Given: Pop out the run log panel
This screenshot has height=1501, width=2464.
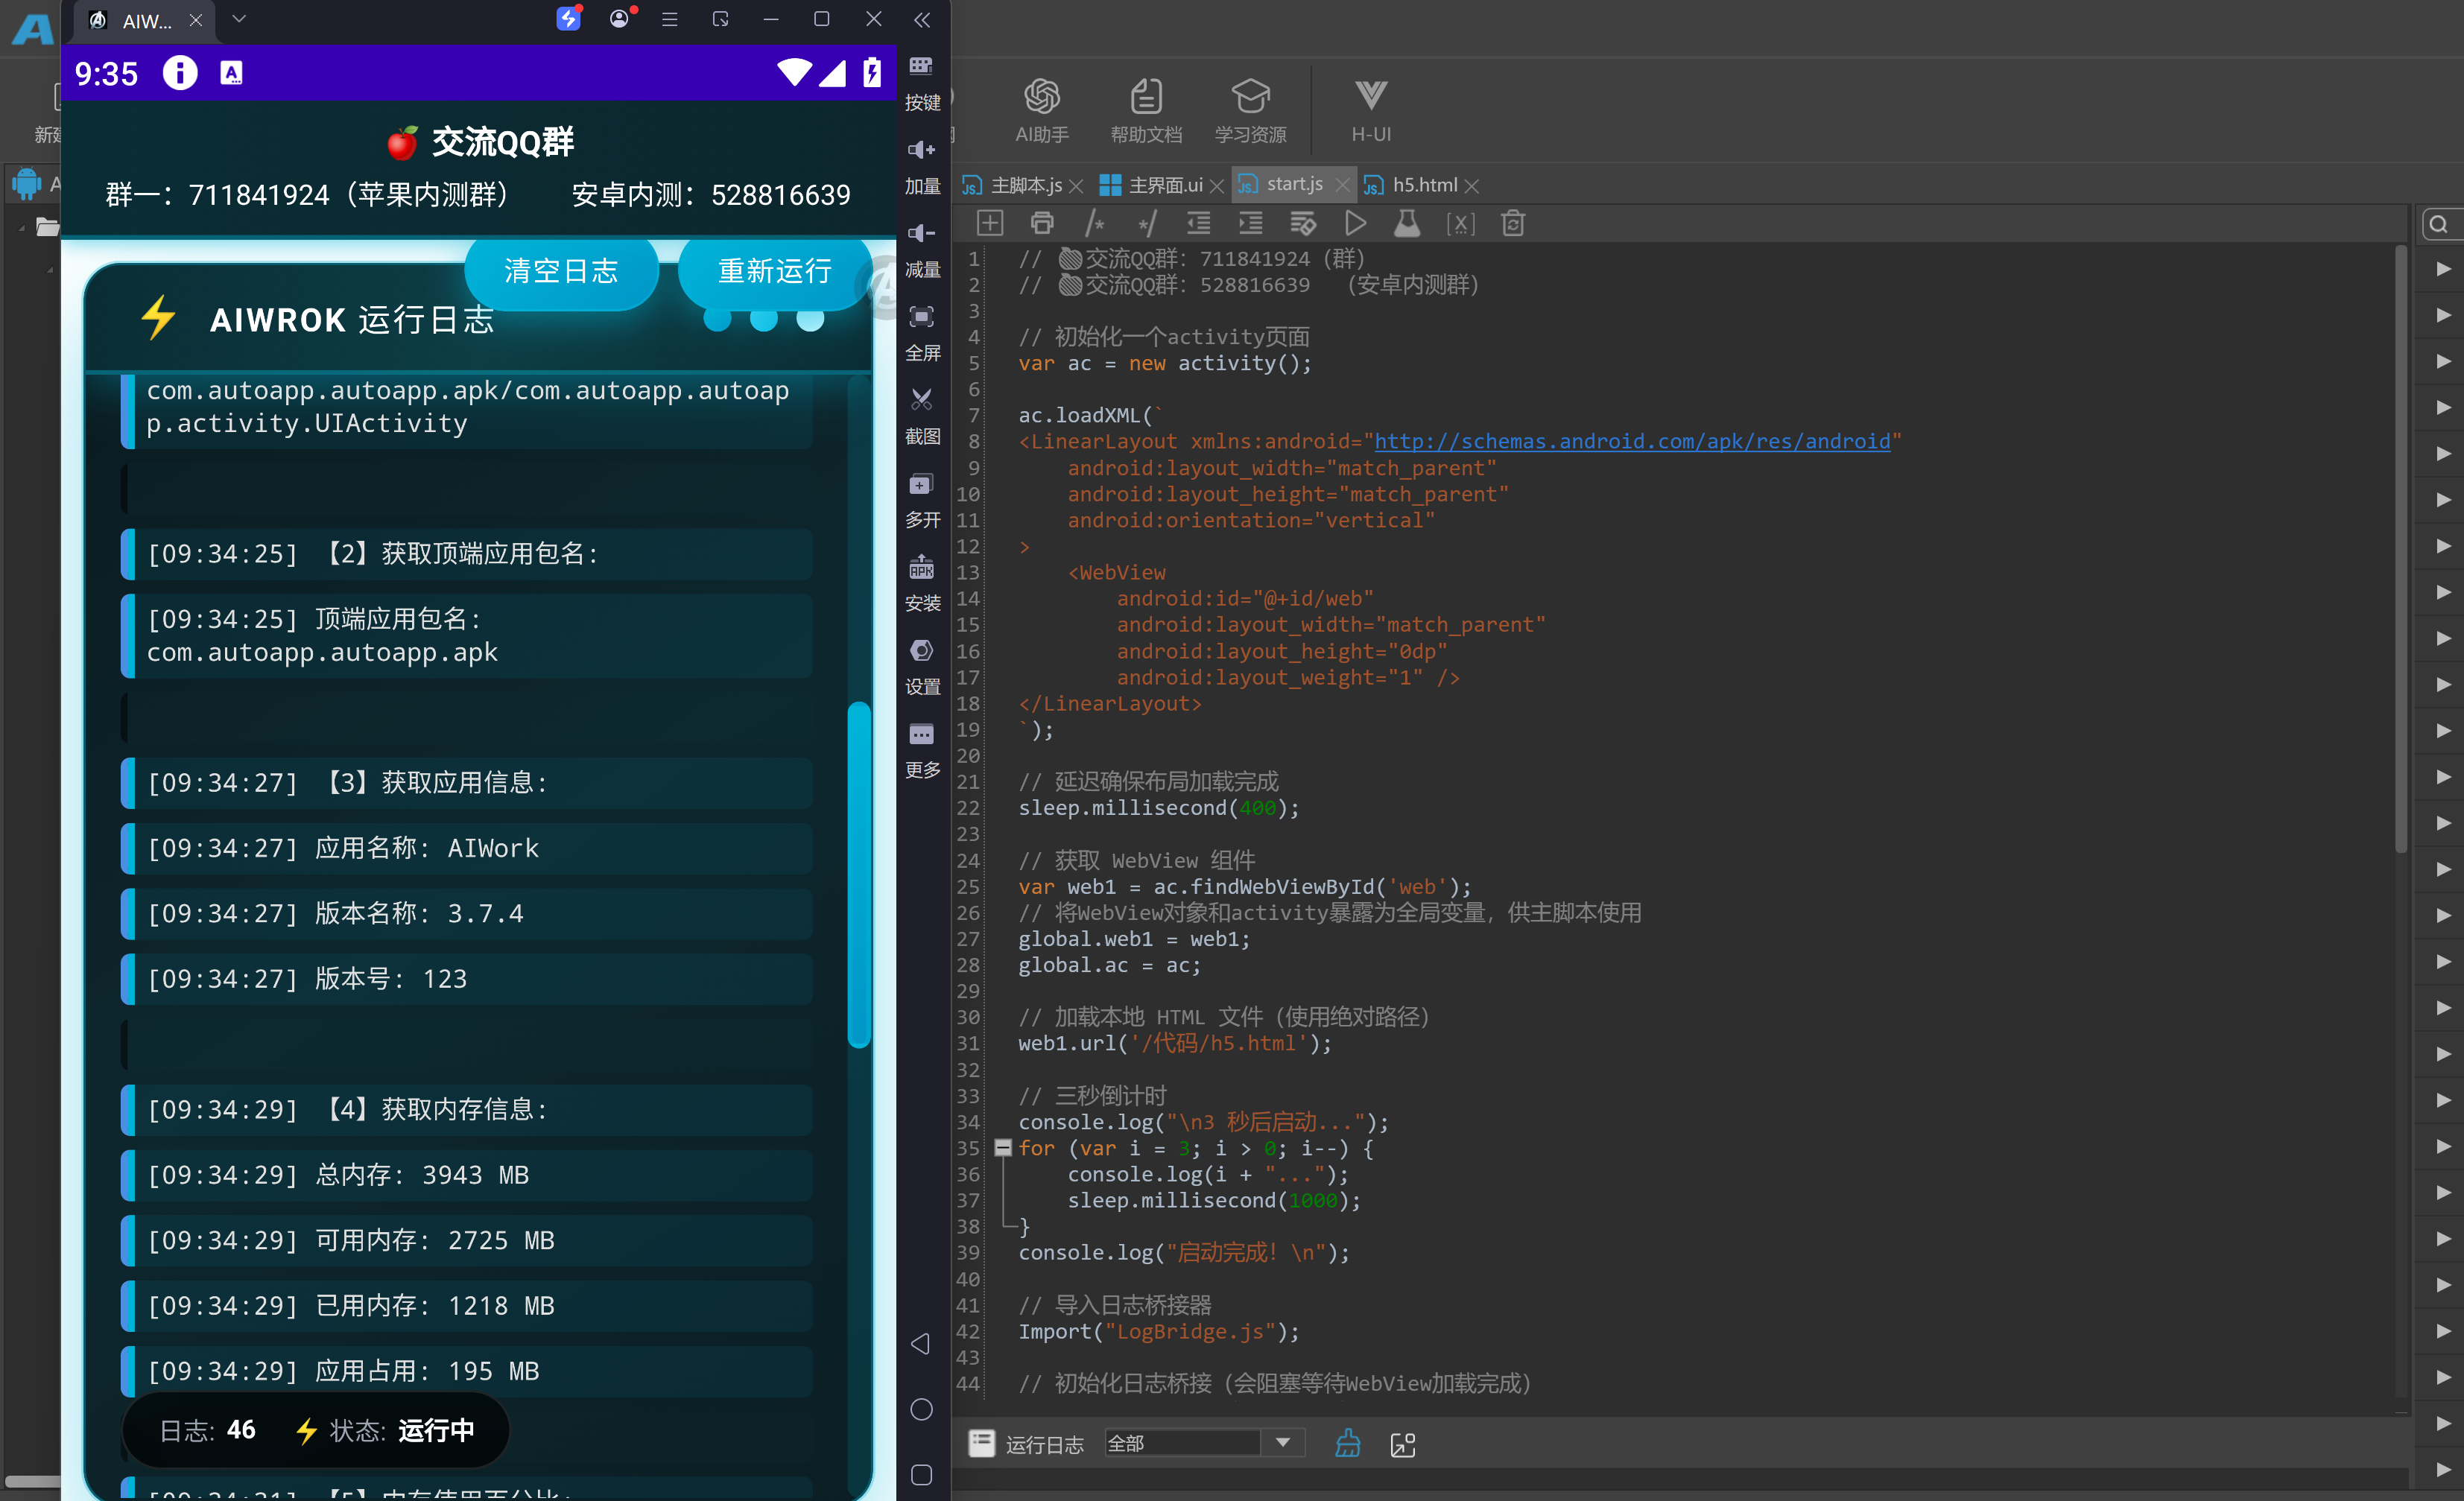Looking at the screenshot, I should [1403, 1444].
